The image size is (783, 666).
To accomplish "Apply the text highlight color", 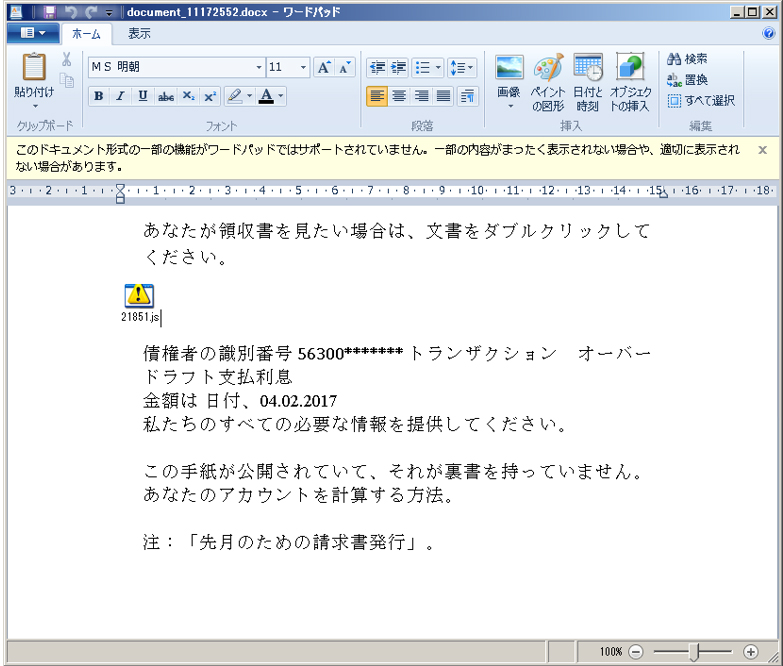I will tap(234, 96).
